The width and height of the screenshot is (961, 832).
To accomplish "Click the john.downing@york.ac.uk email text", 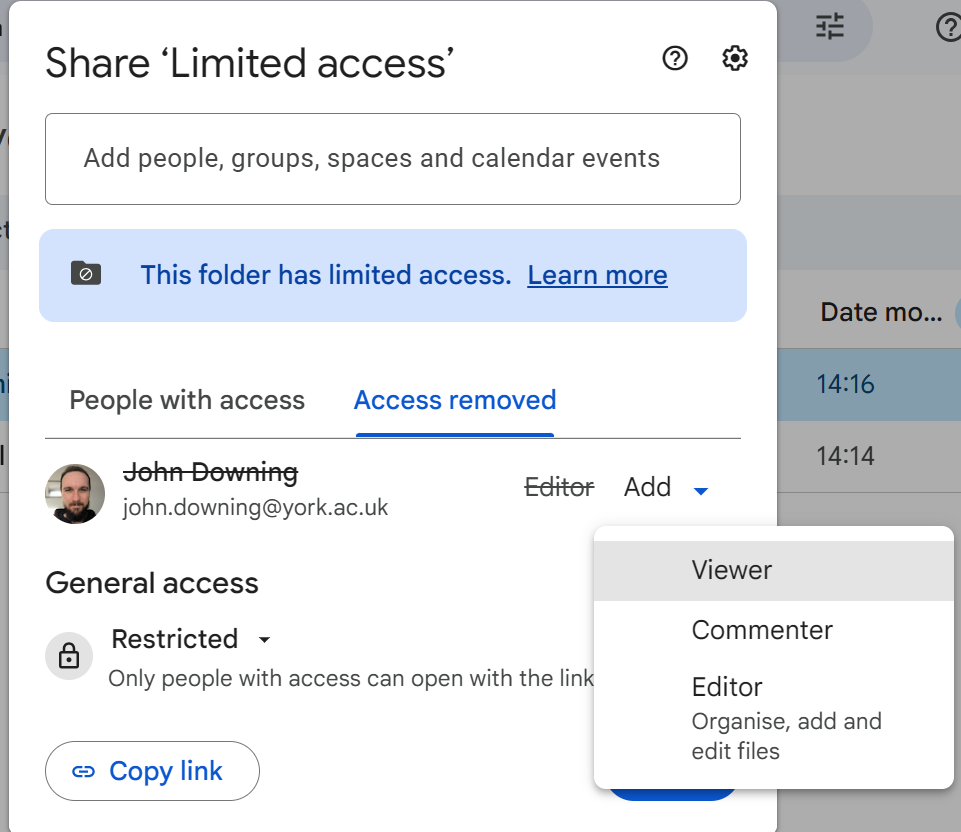I will pos(255,508).
